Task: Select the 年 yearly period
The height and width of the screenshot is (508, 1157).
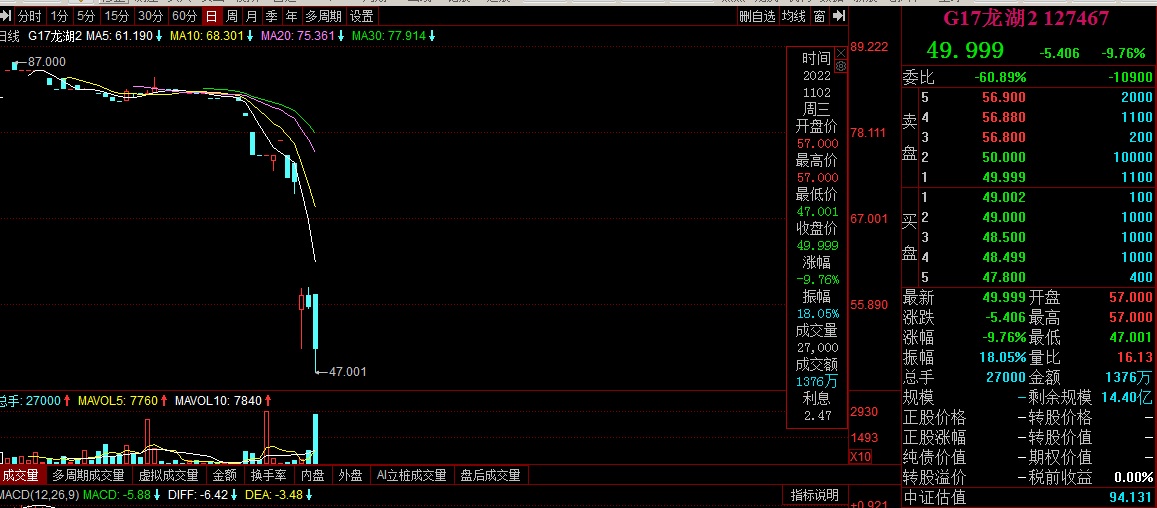Action: [x=291, y=16]
